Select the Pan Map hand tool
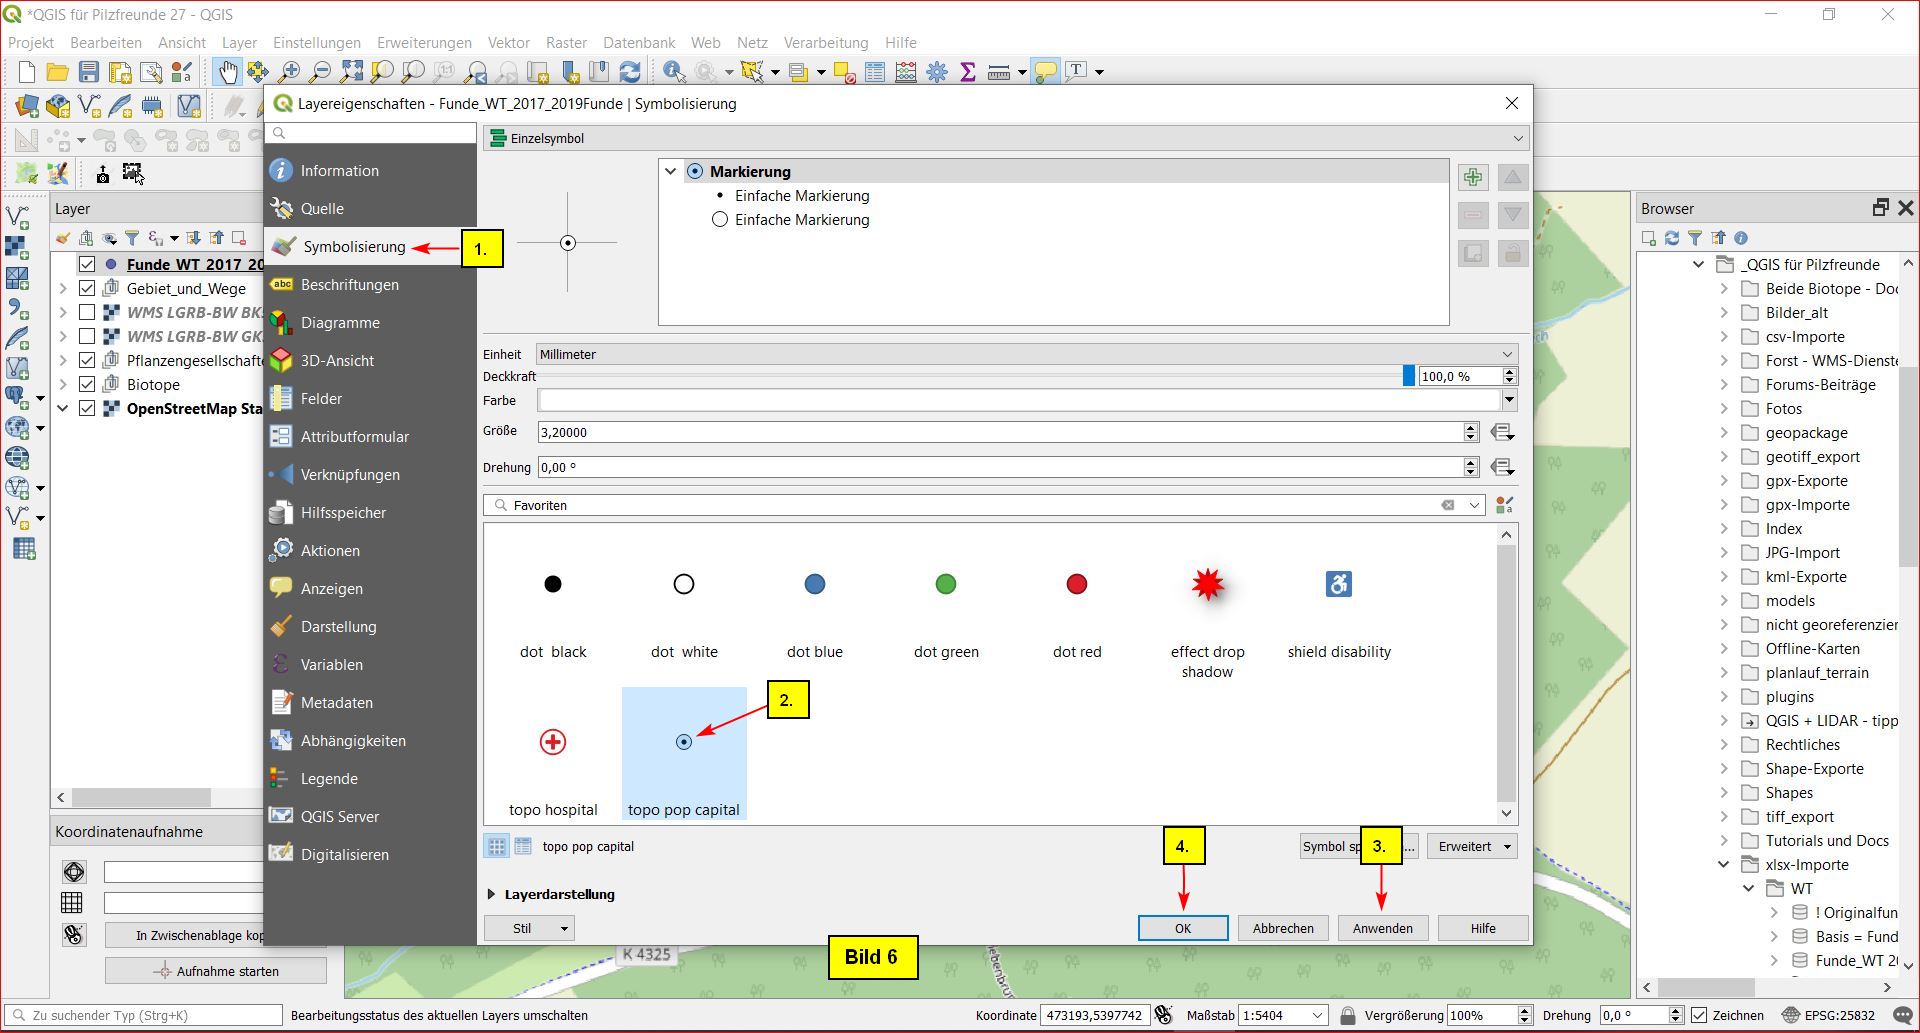The height and width of the screenshot is (1033, 1920). pos(228,71)
